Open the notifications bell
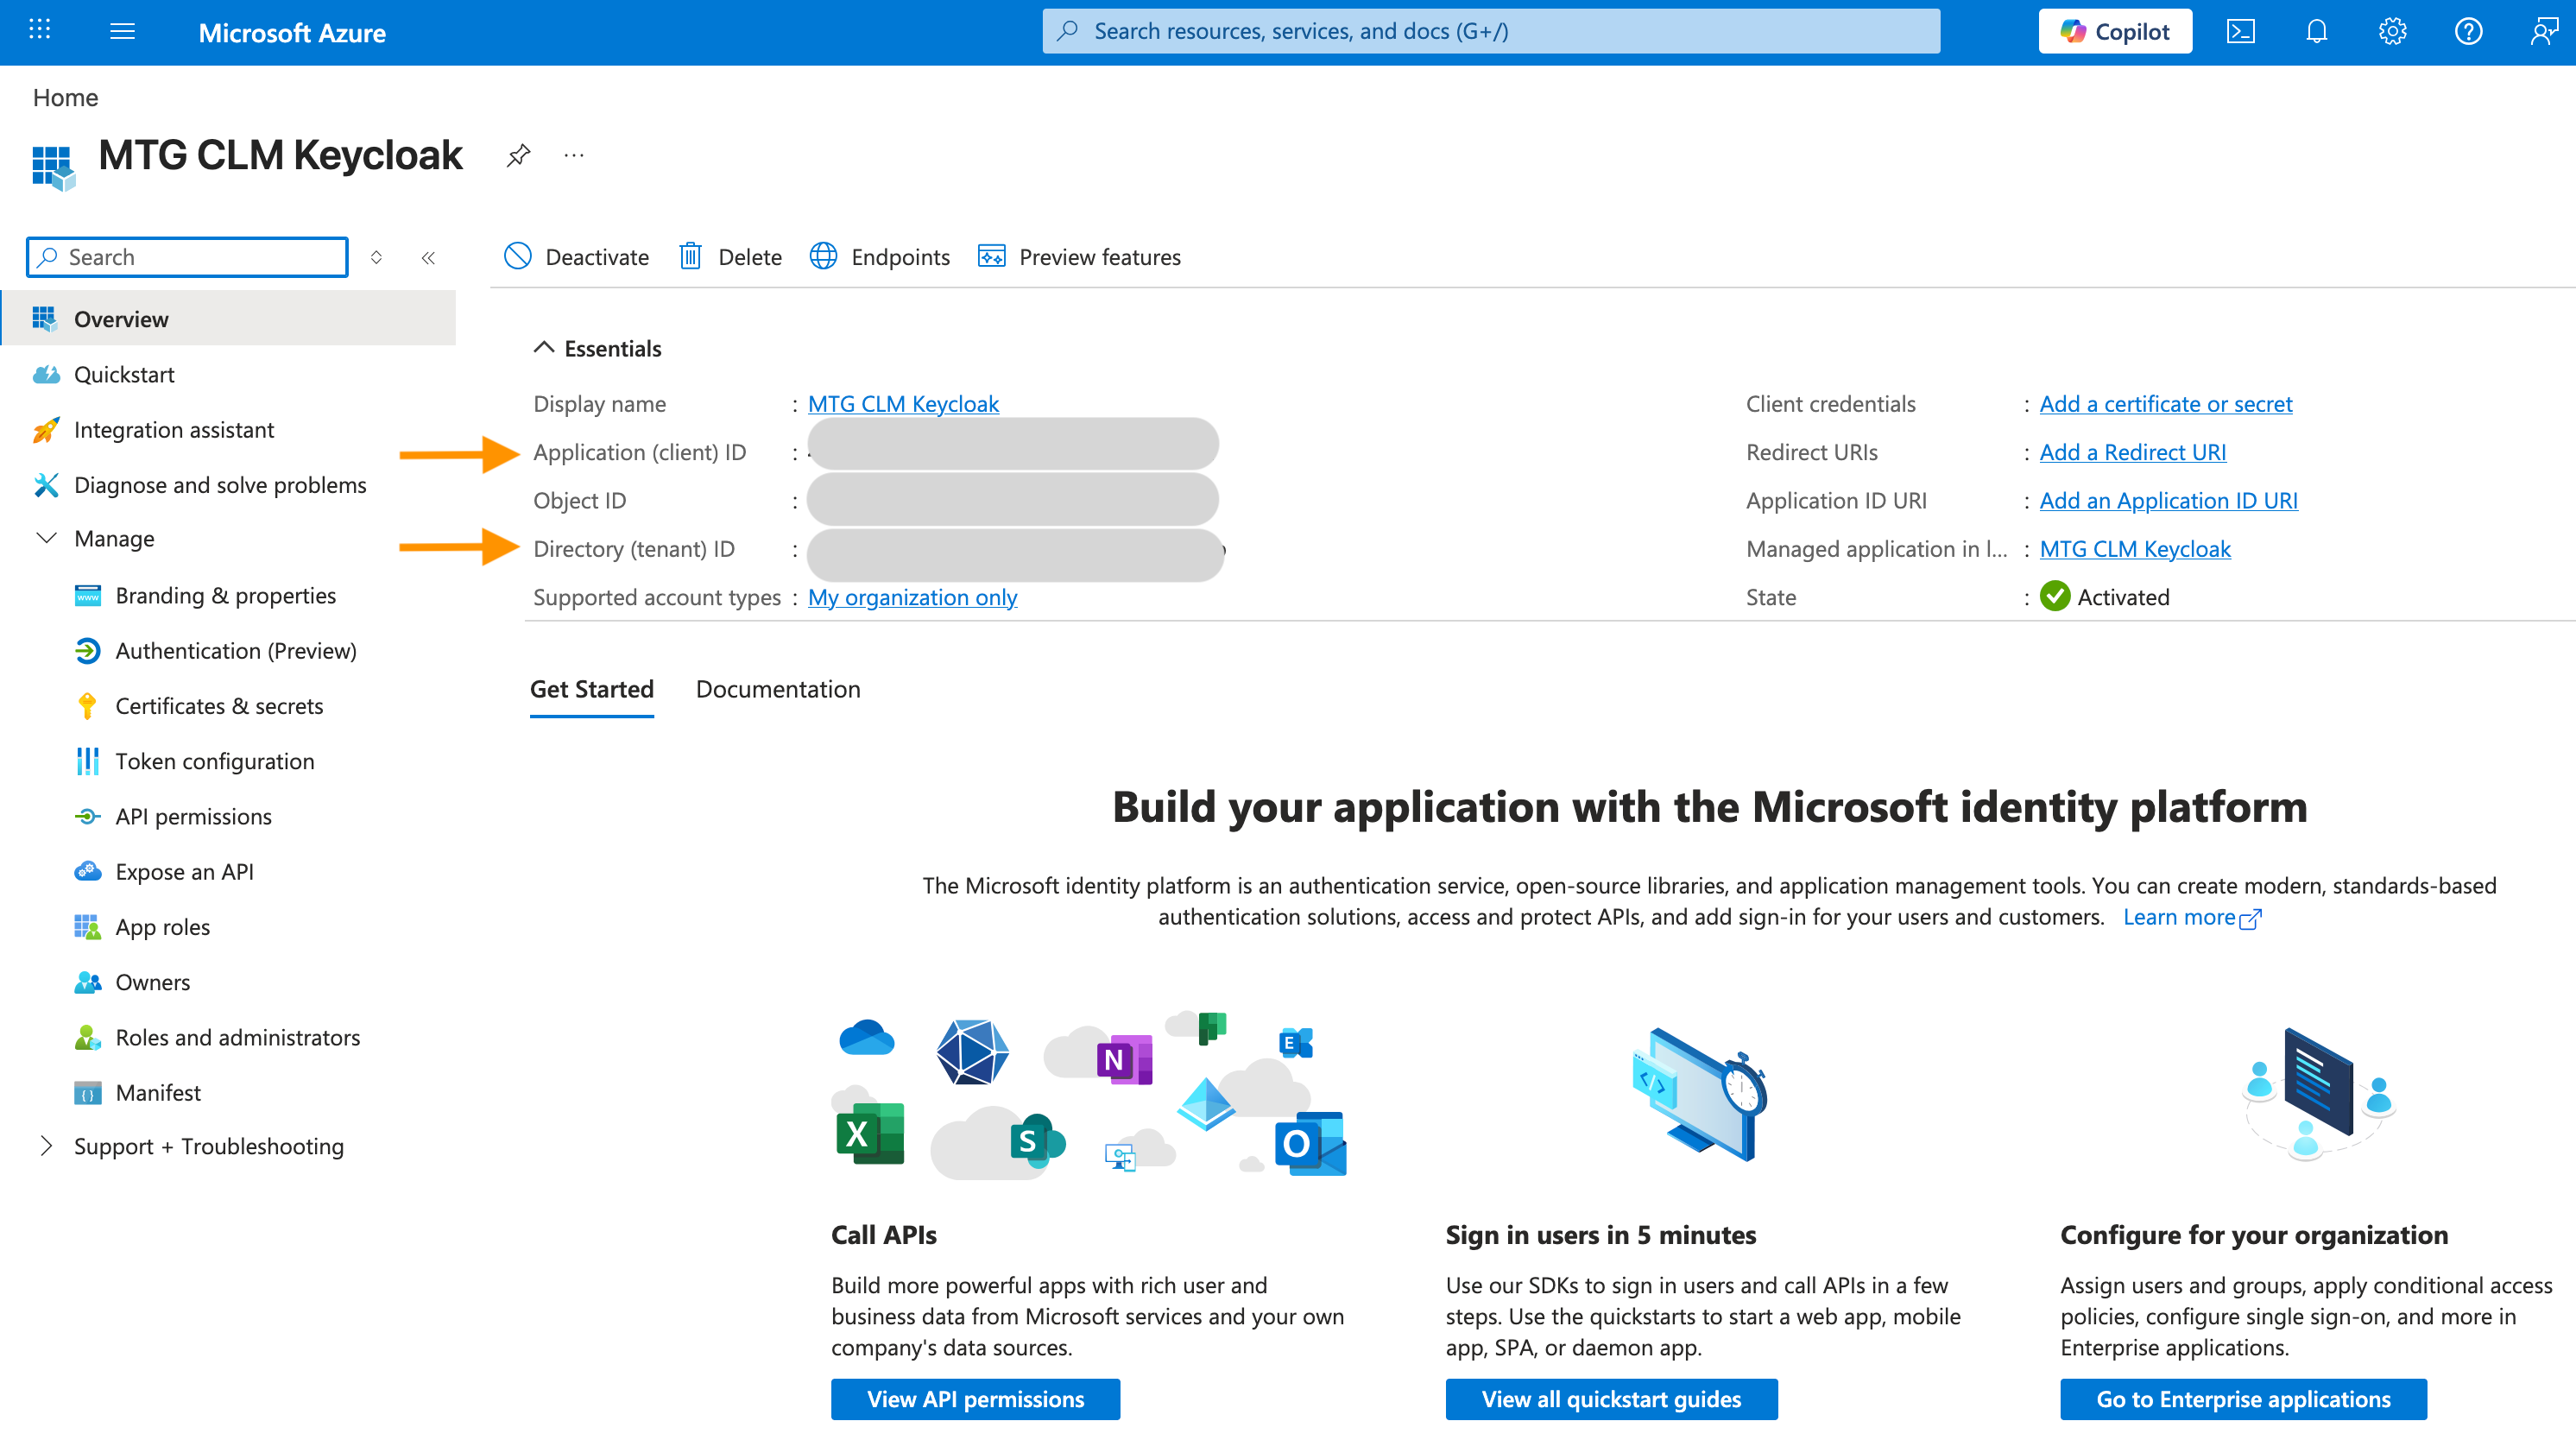This screenshot has width=2576, height=1440. (x=2316, y=31)
